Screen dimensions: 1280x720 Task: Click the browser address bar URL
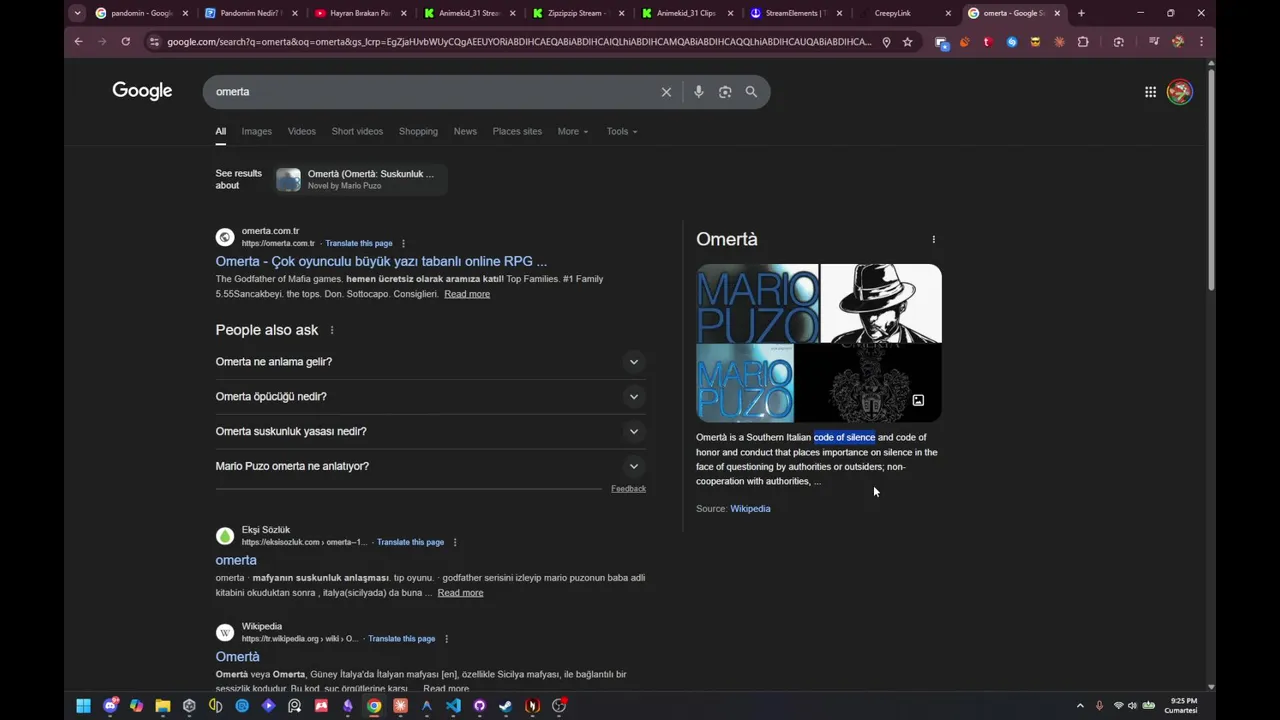click(x=518, y=42)
